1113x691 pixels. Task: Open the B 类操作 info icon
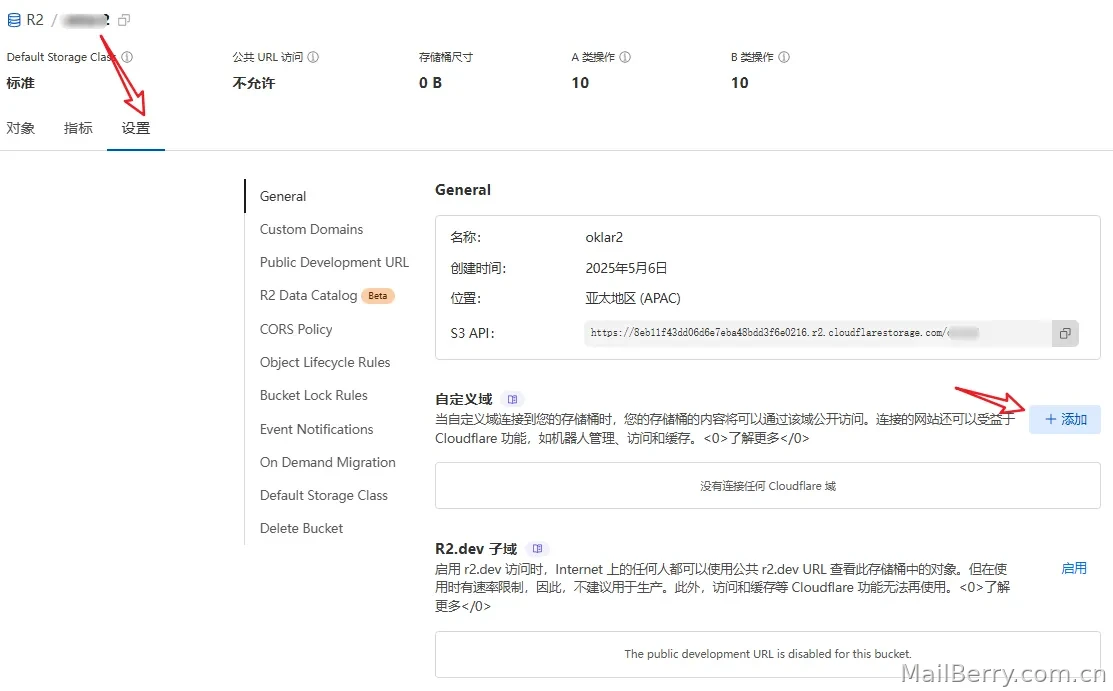784,57
